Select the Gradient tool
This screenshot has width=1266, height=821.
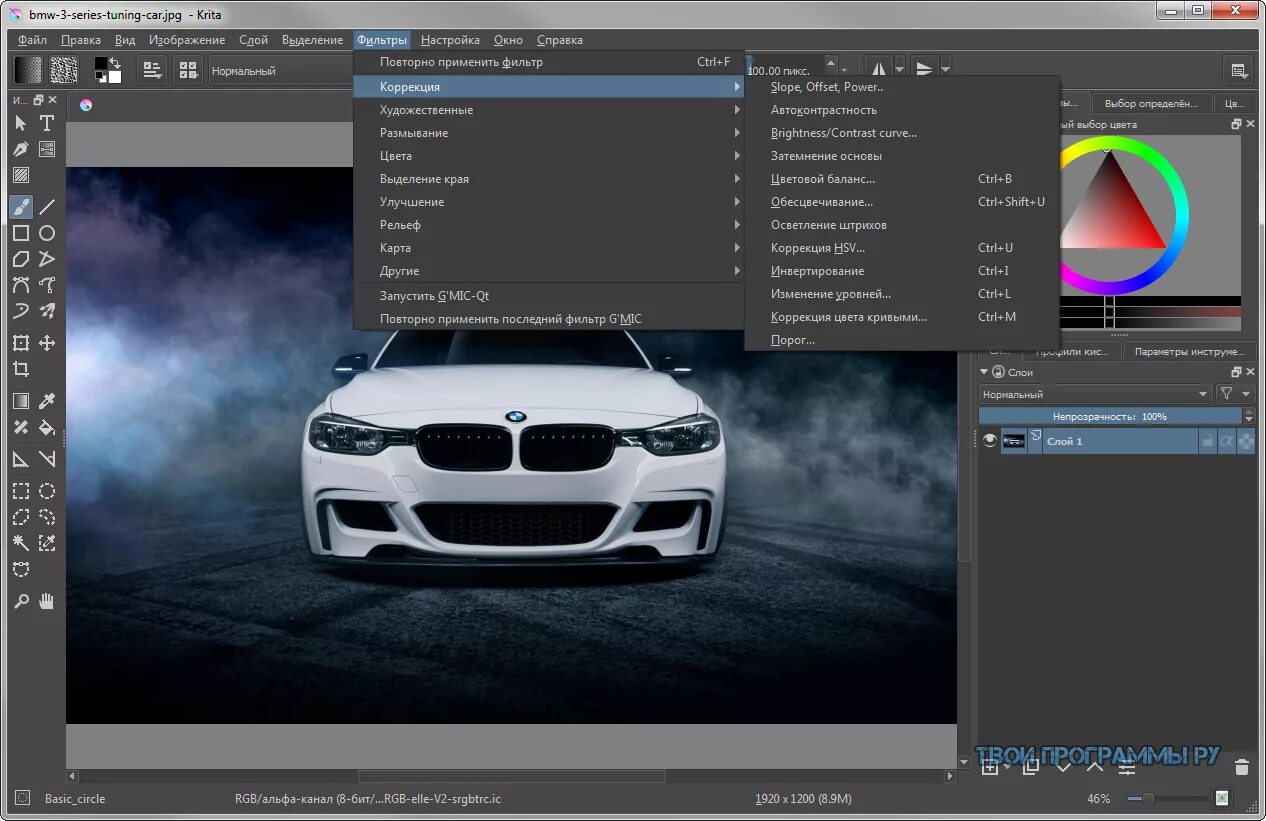pos(20,401)
